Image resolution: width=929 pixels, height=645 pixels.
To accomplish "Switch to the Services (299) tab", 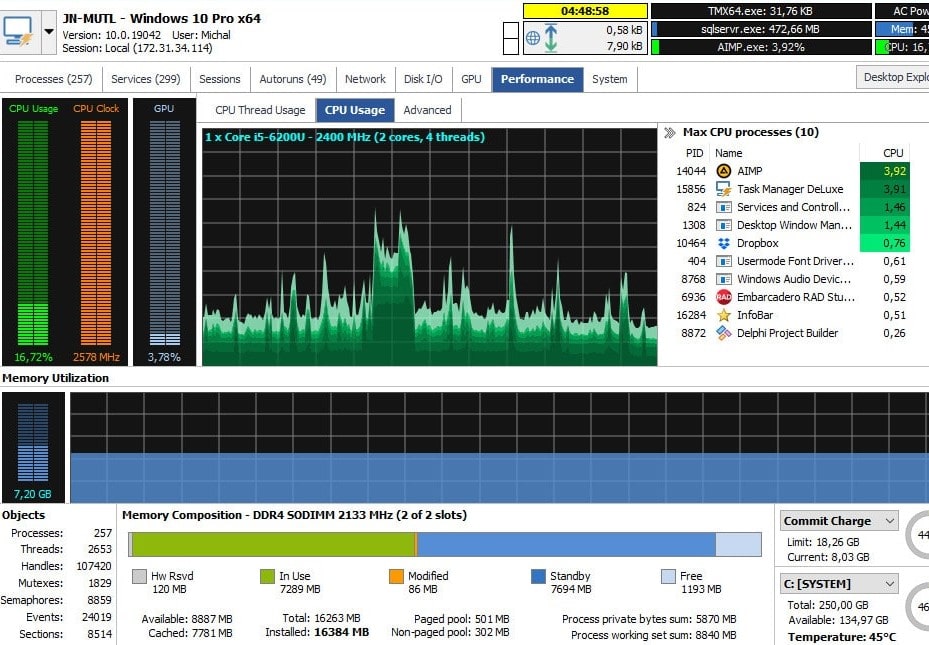I will click(x=146, y=79).
